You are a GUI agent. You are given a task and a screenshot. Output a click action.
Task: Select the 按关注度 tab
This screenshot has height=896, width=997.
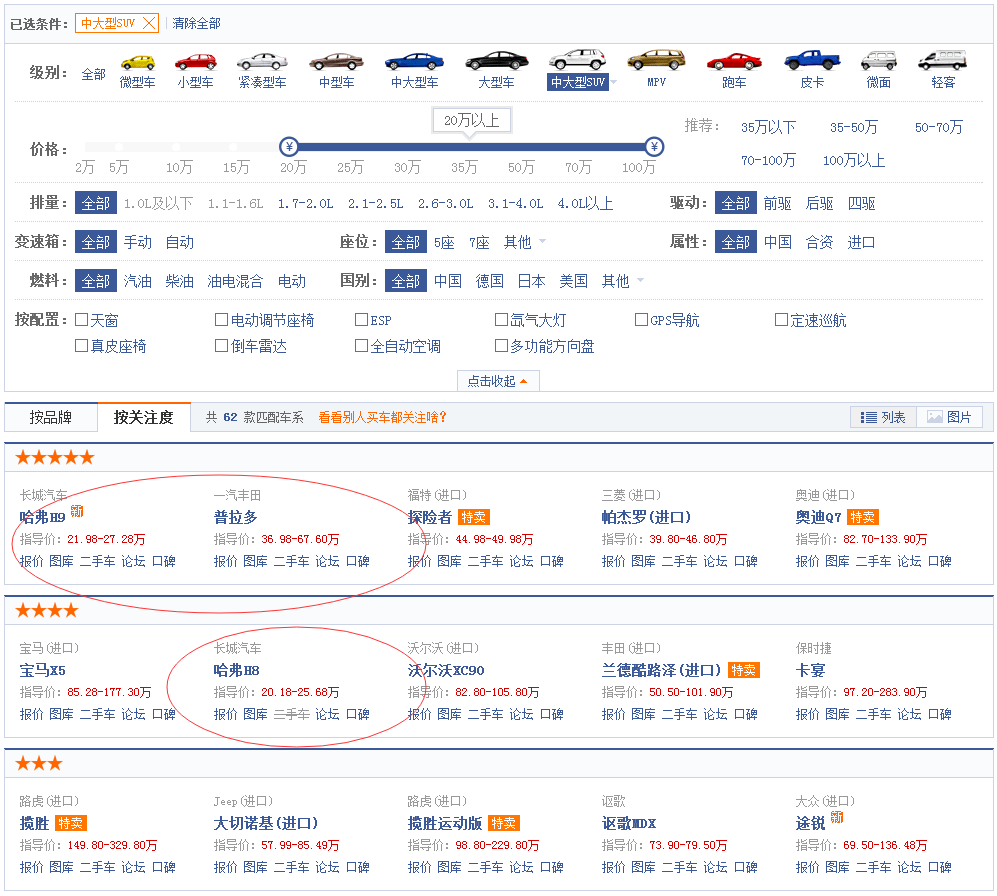coord(144,417)
